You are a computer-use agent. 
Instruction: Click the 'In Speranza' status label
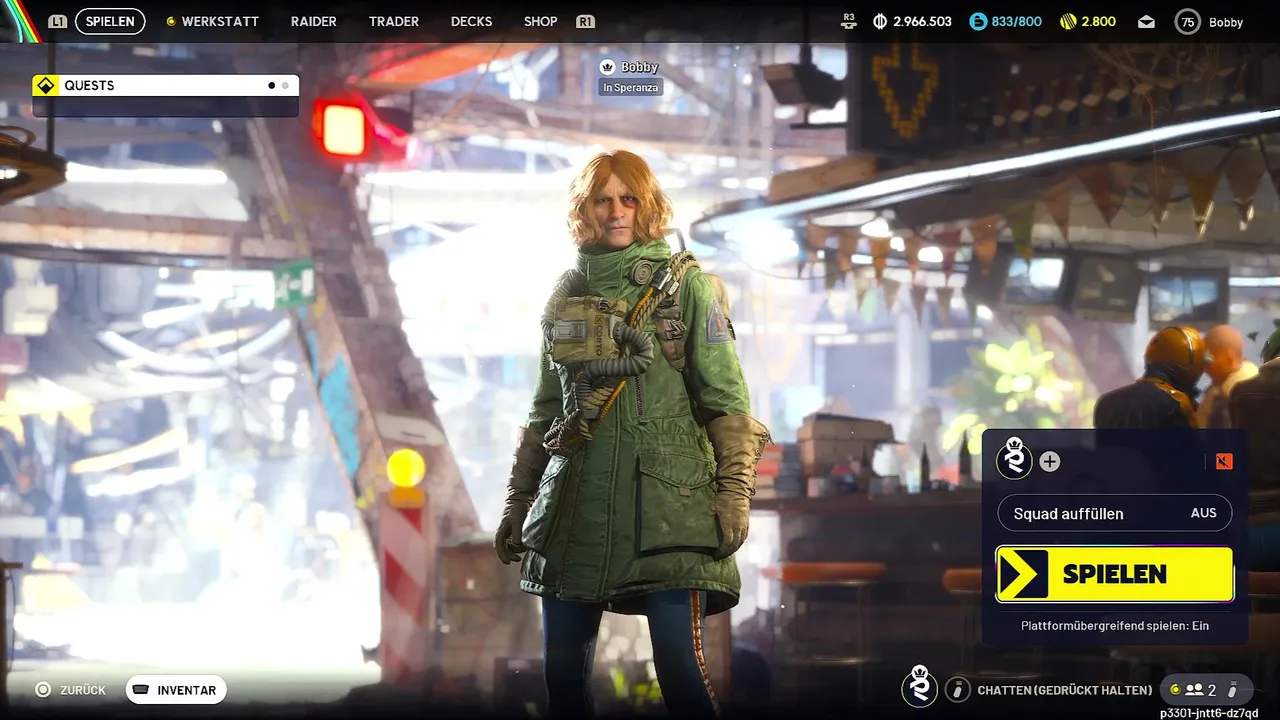tap(631, 88)
